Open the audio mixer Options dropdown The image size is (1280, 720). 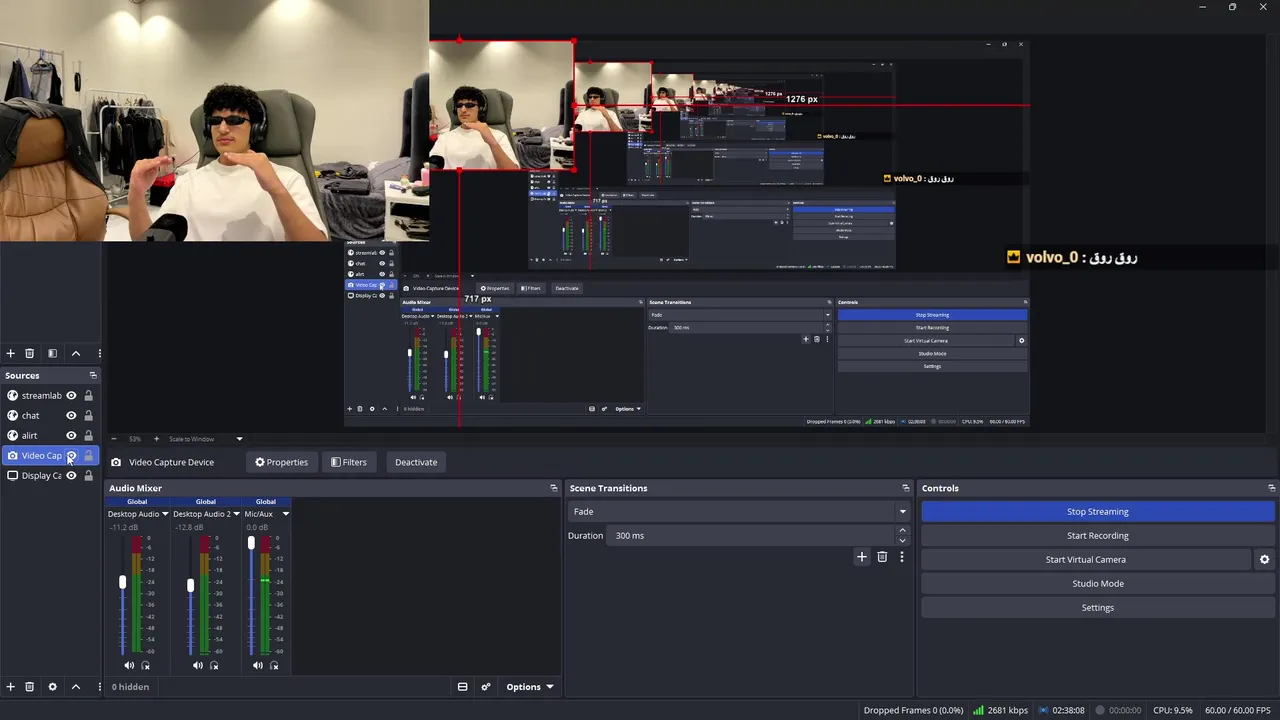529,687
